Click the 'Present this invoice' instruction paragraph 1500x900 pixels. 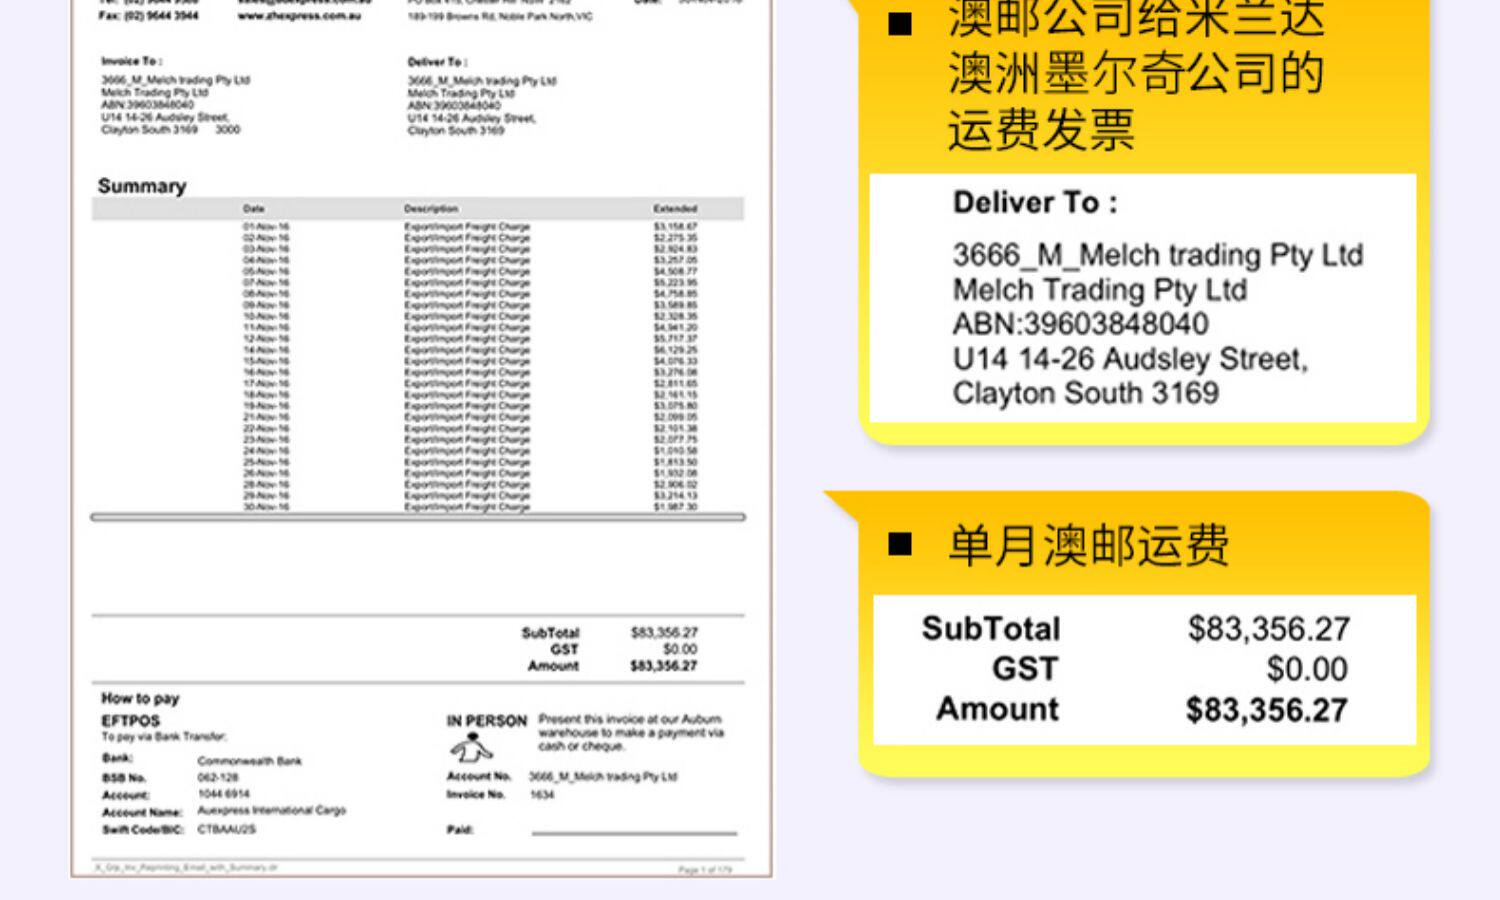click(x=631, y=732)
